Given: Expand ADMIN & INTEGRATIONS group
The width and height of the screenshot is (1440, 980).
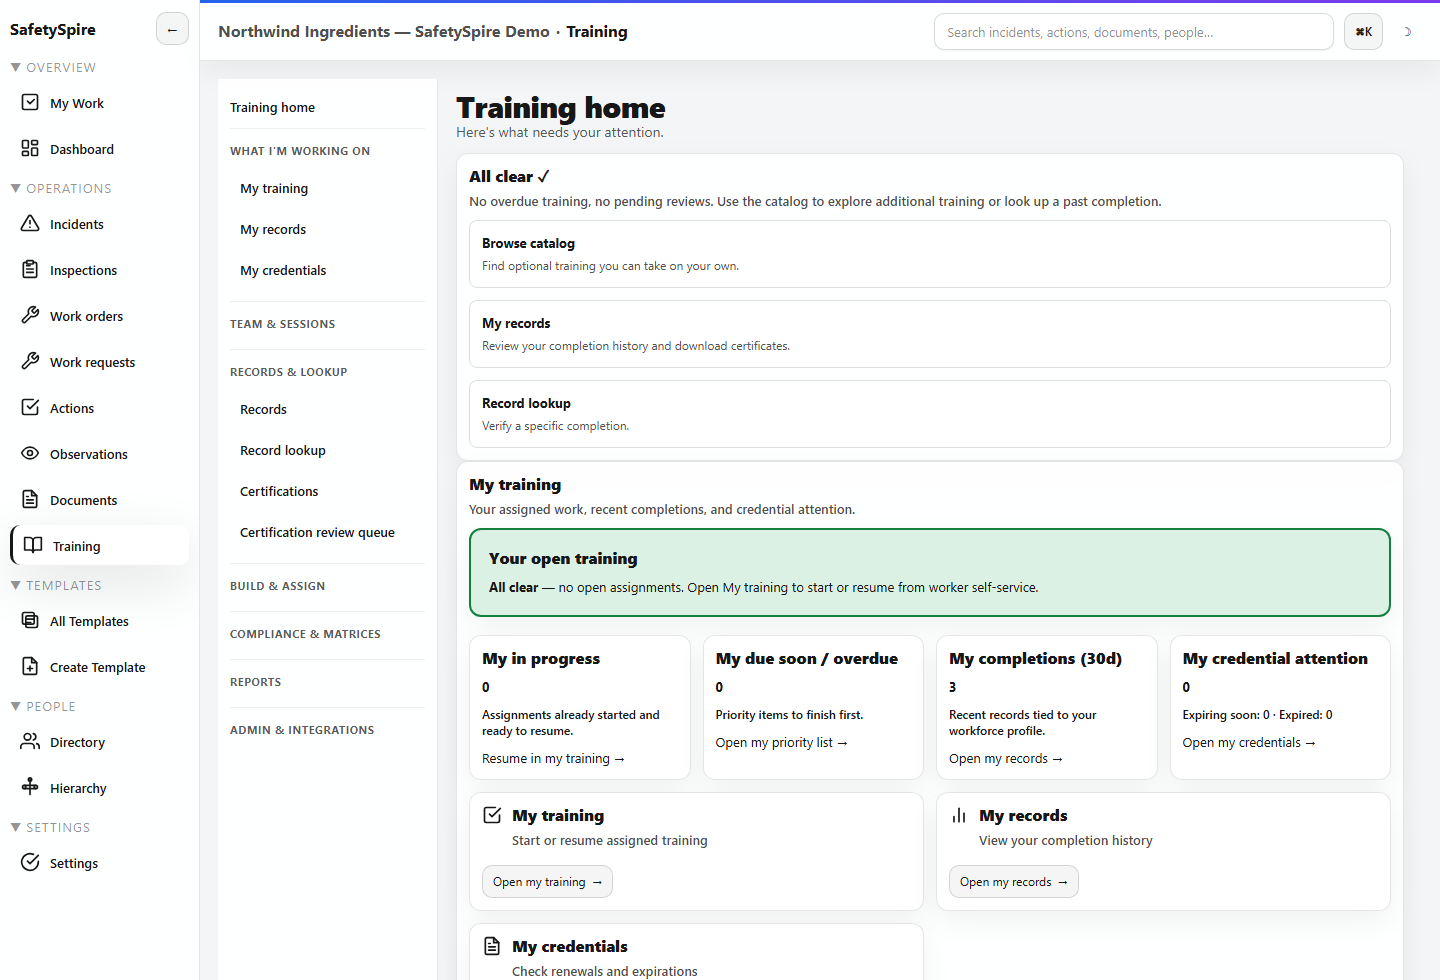Looking at the screenshot, I should tap(302, 730).
